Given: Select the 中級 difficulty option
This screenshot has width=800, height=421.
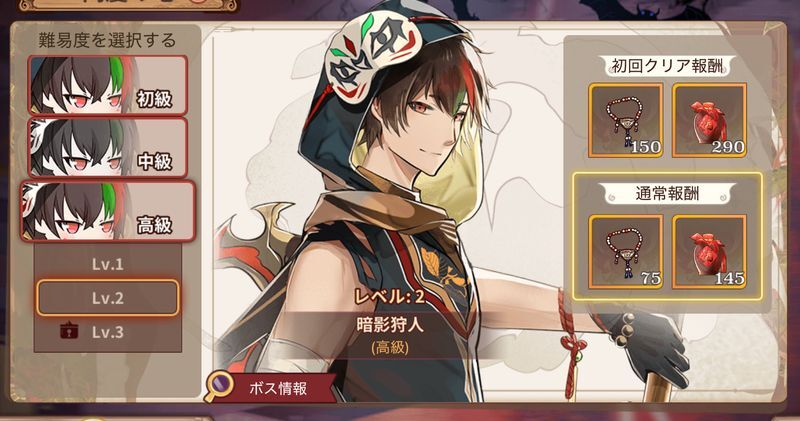Looking at the screenshot, I should [108, 148].
